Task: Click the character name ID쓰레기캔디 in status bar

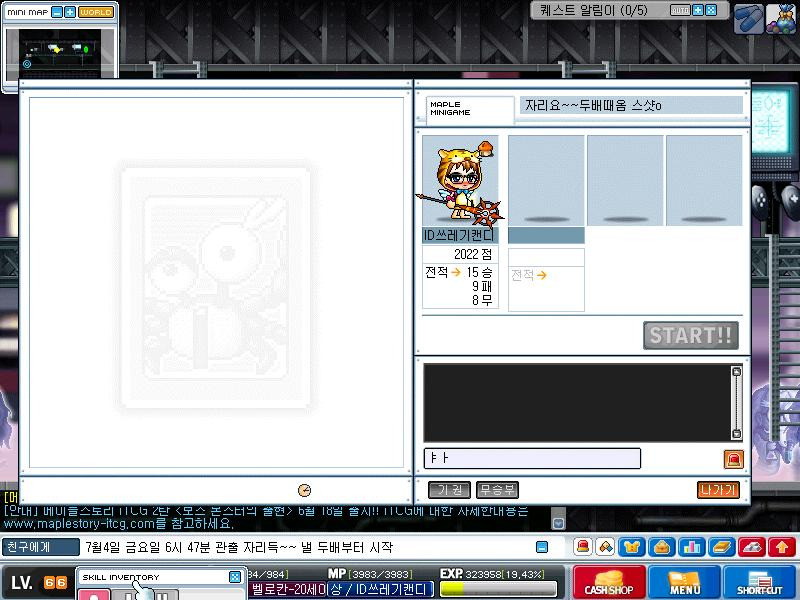Action: pos(390,589)
